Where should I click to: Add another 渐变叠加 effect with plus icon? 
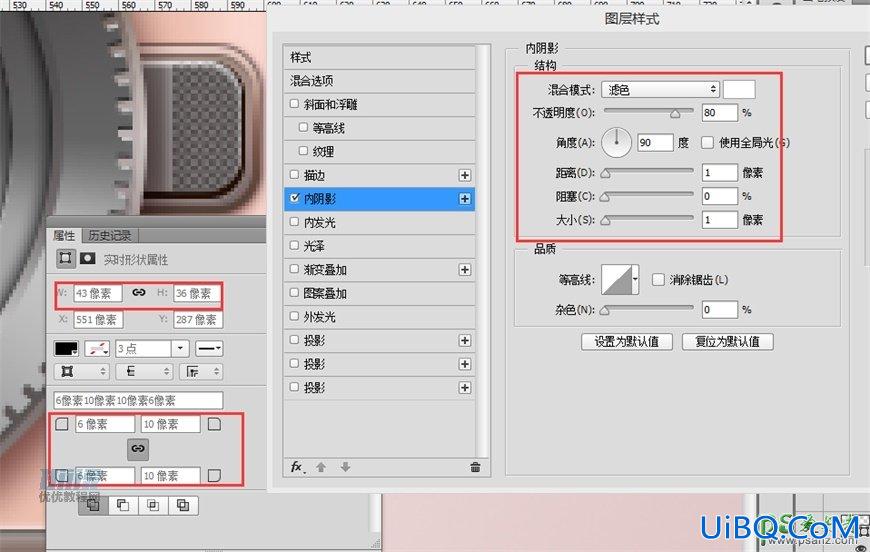coord(465,270)
